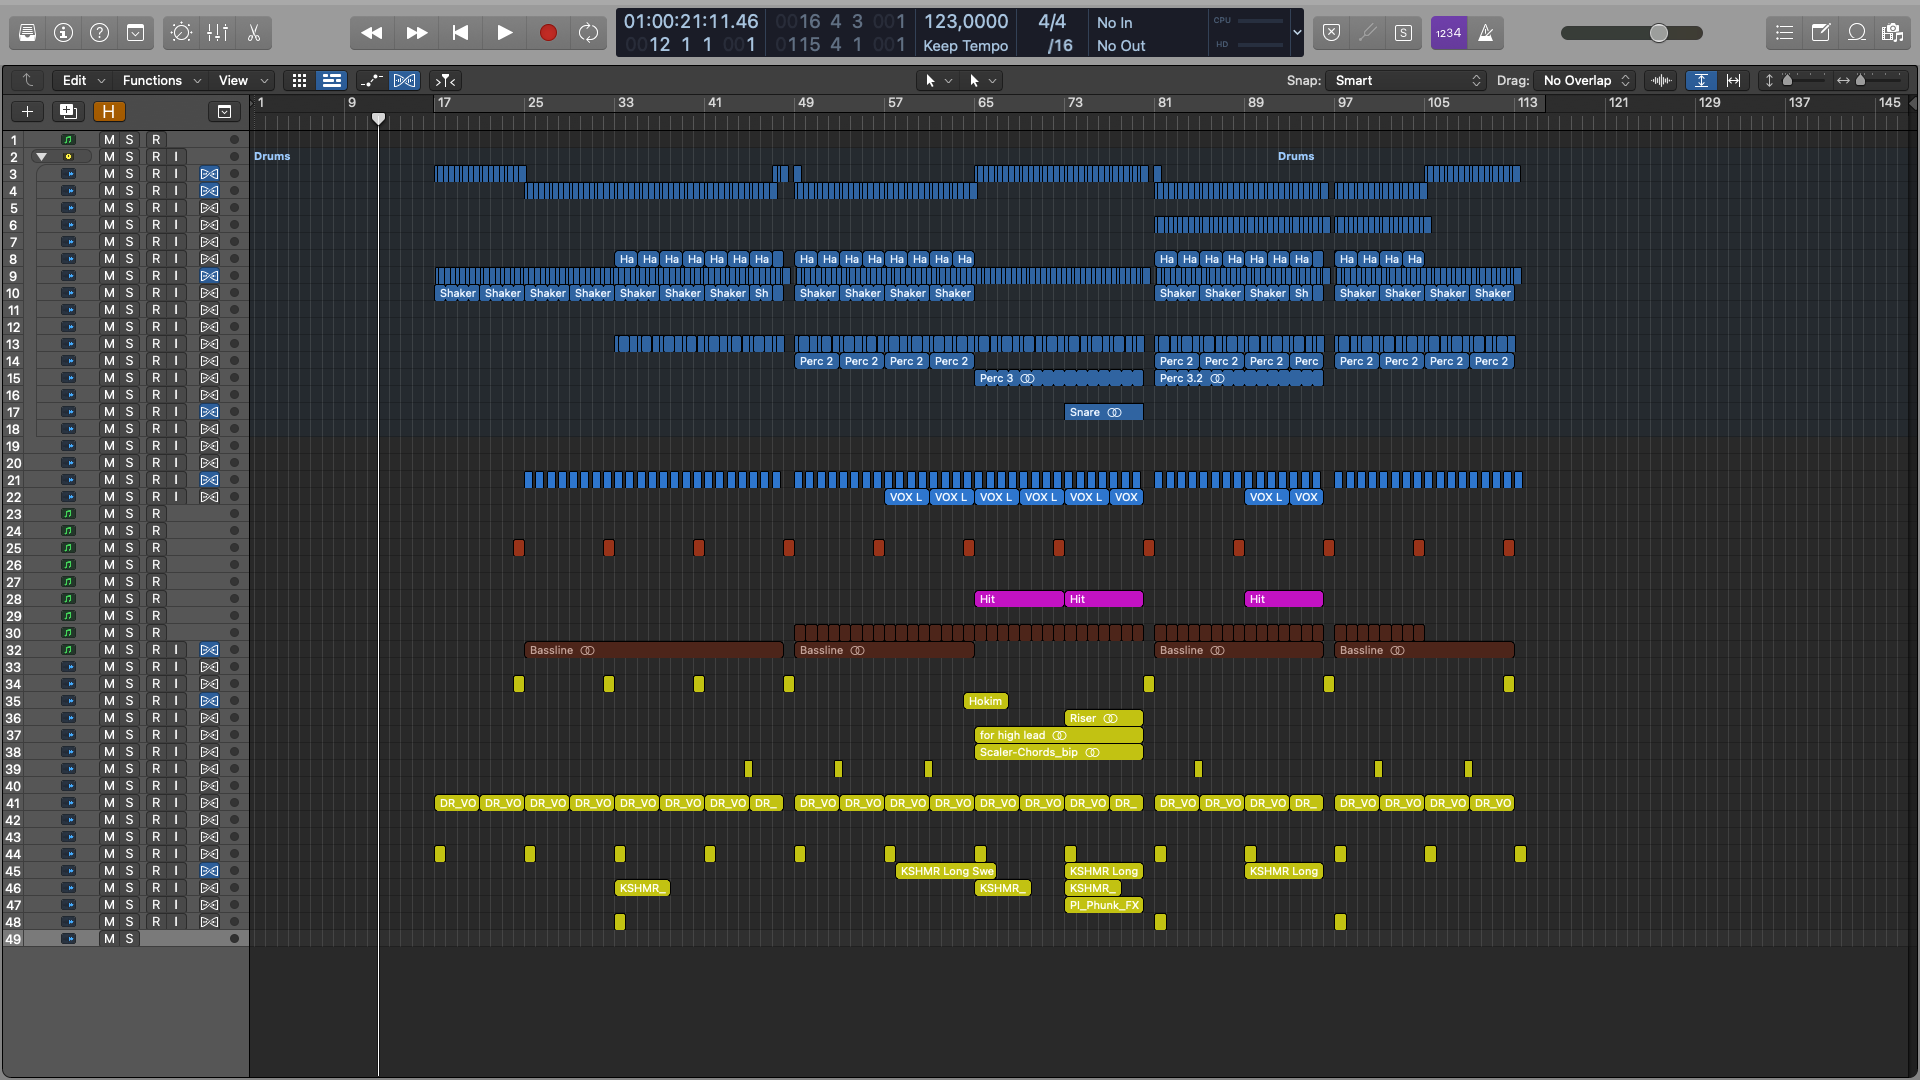The image size is (1920, 1080).
Task: Open the Note Pads icon
Action: coord(1820,33)
